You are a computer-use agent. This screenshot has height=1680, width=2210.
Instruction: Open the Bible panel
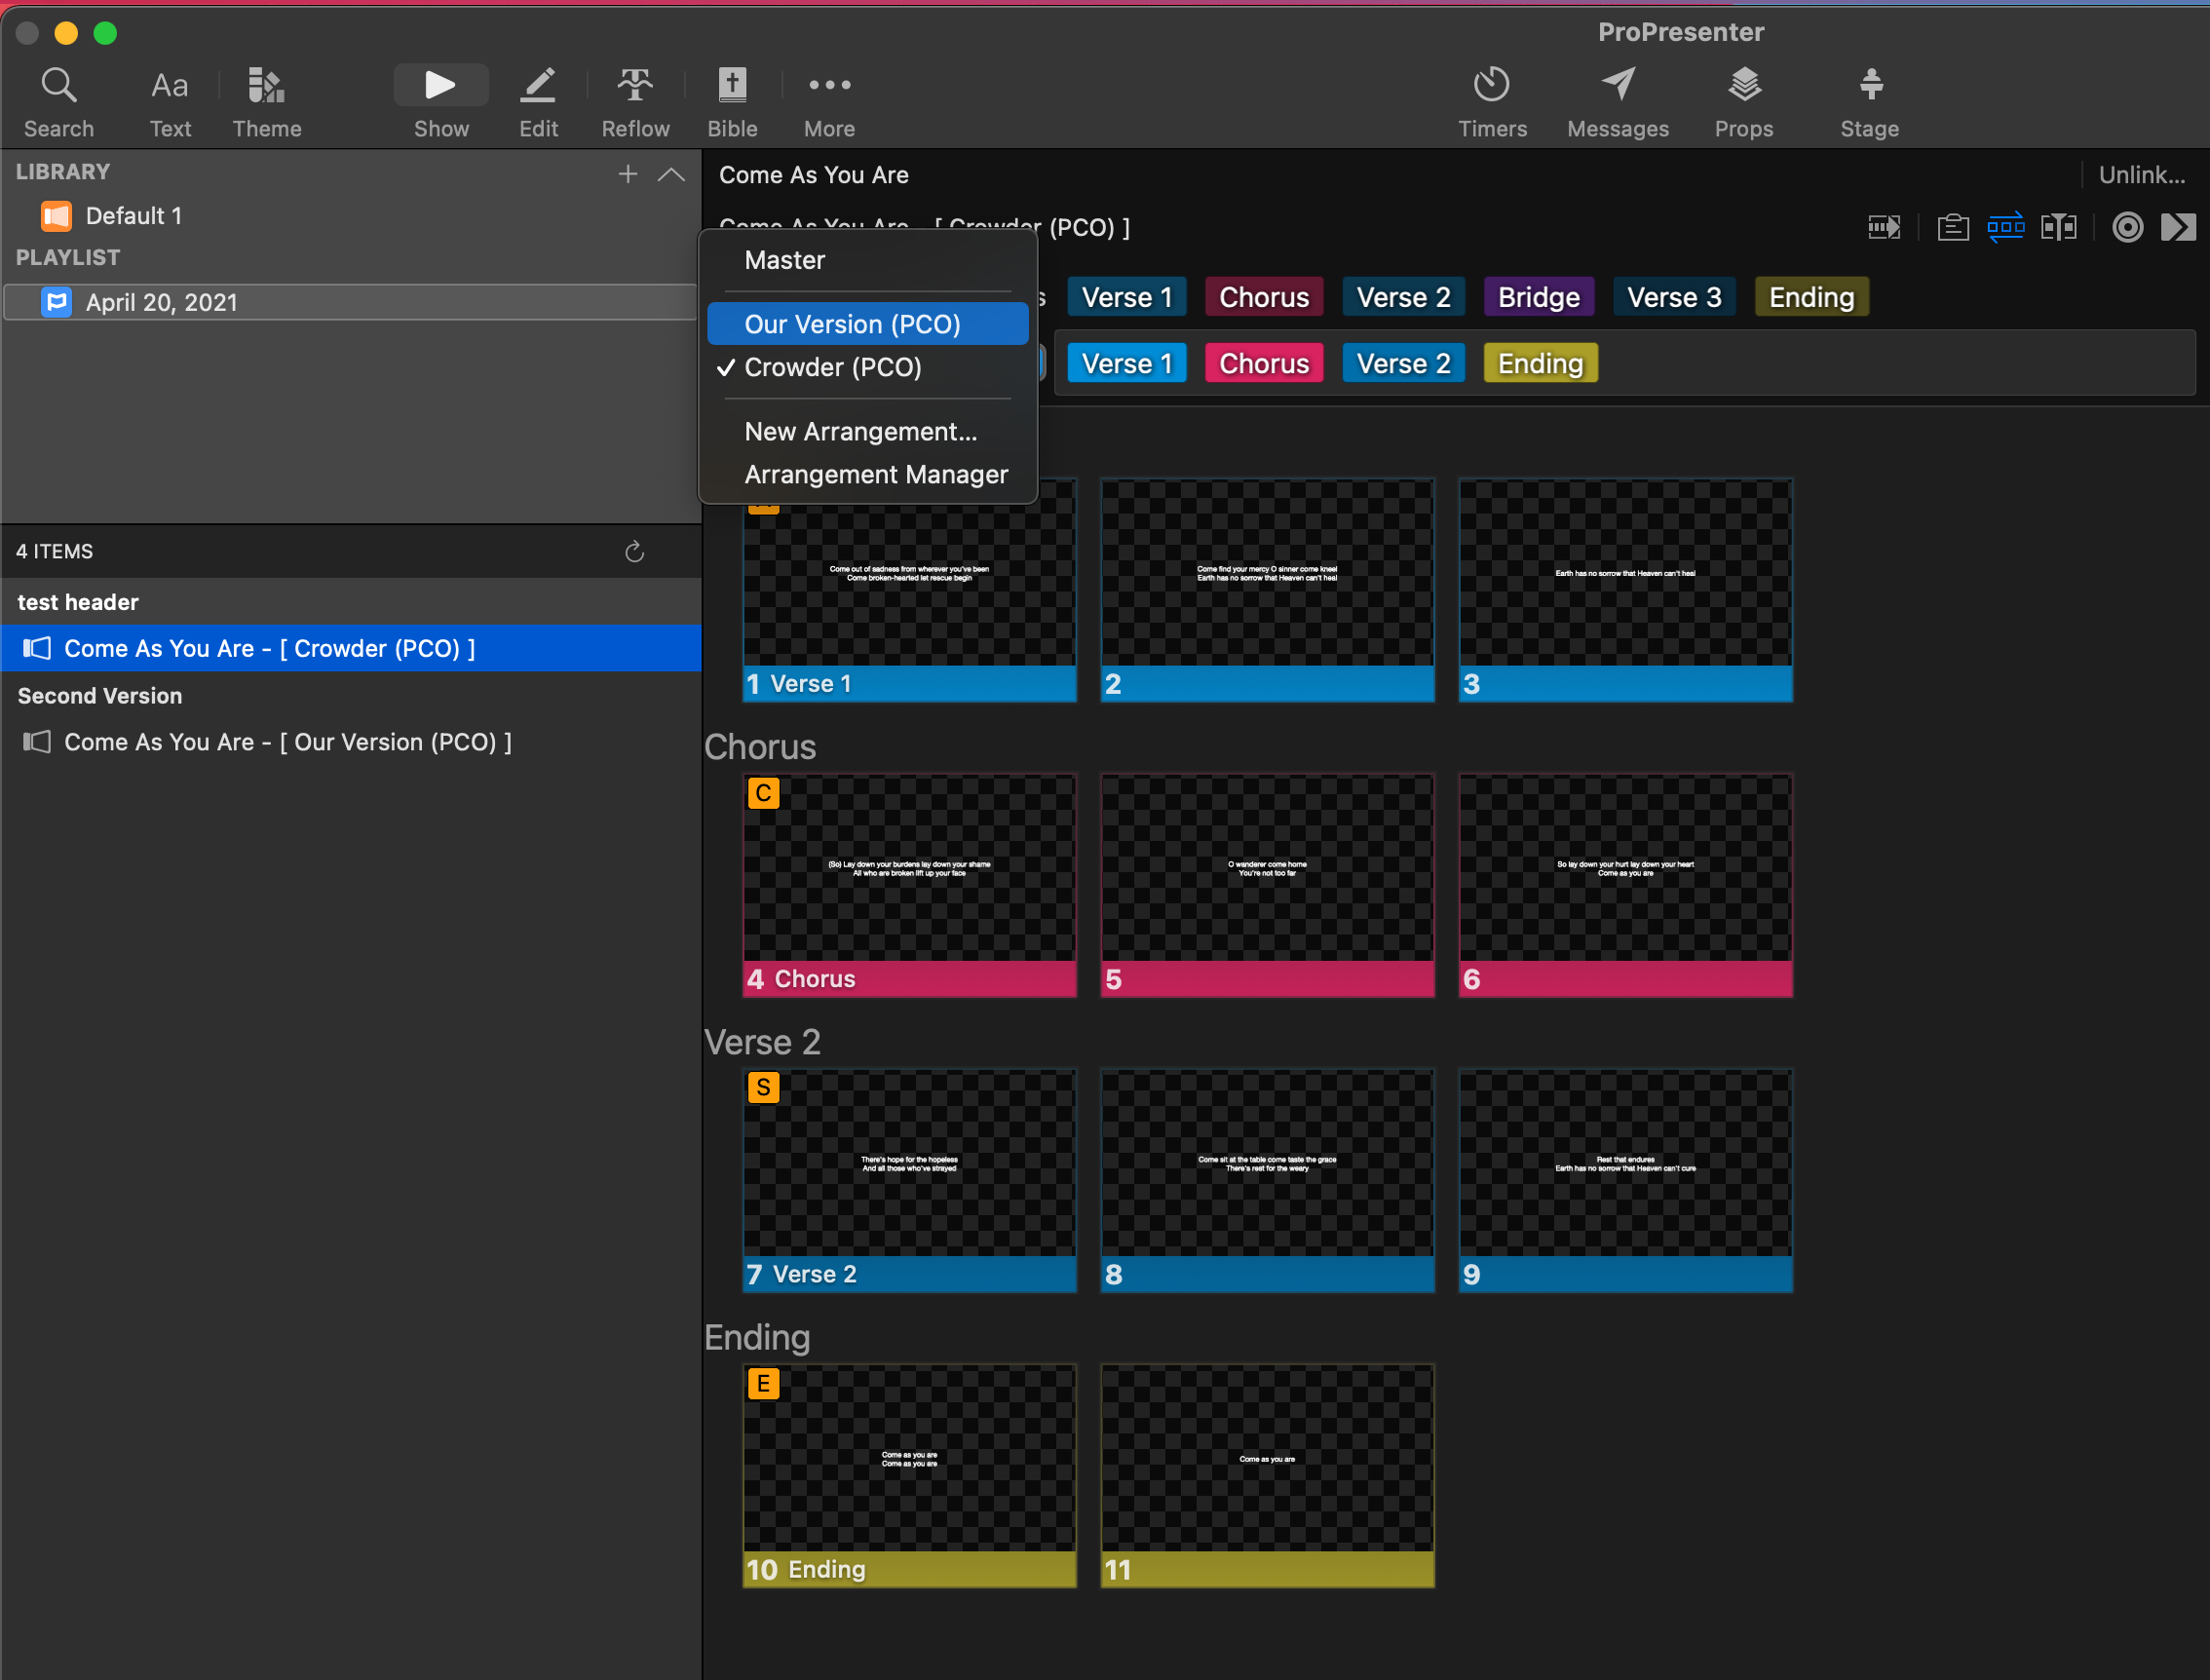pyautogui.click(x=732, y=101)
